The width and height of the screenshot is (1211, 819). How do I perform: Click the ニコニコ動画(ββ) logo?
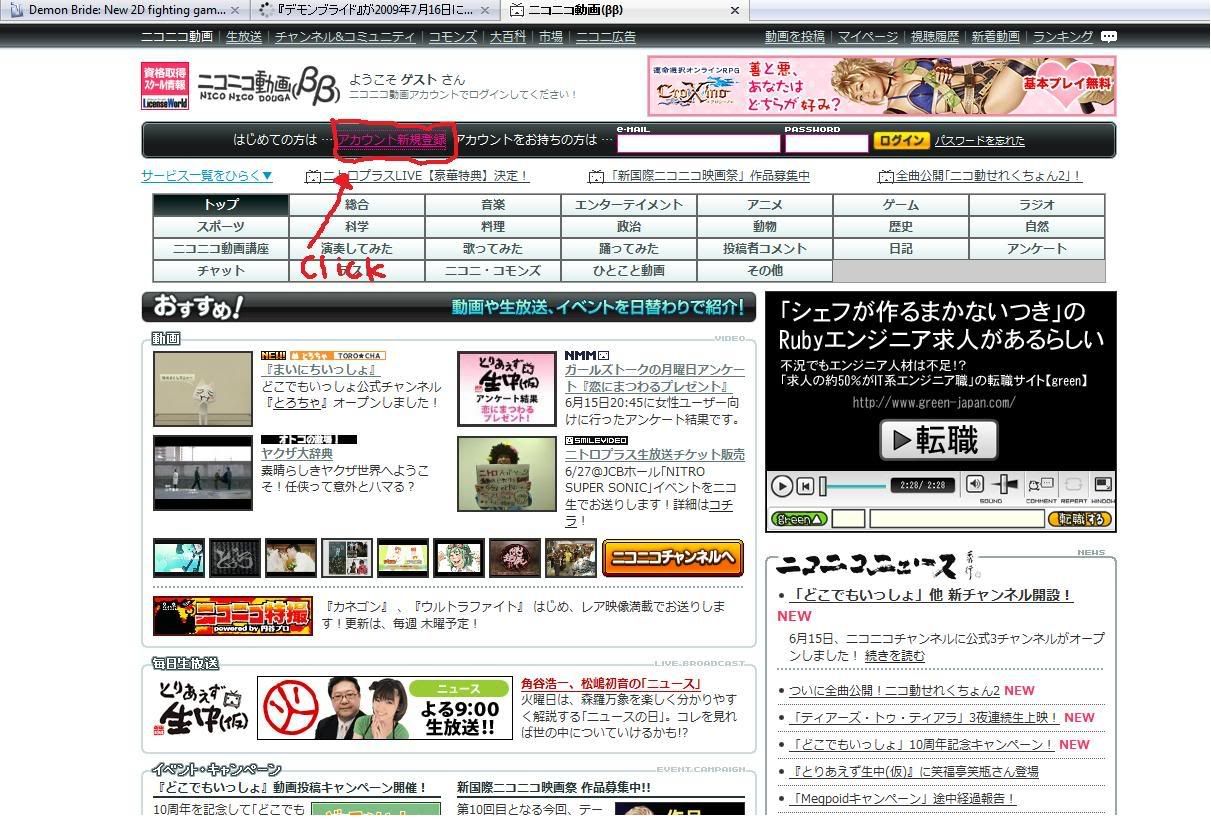tap(268, 86)
